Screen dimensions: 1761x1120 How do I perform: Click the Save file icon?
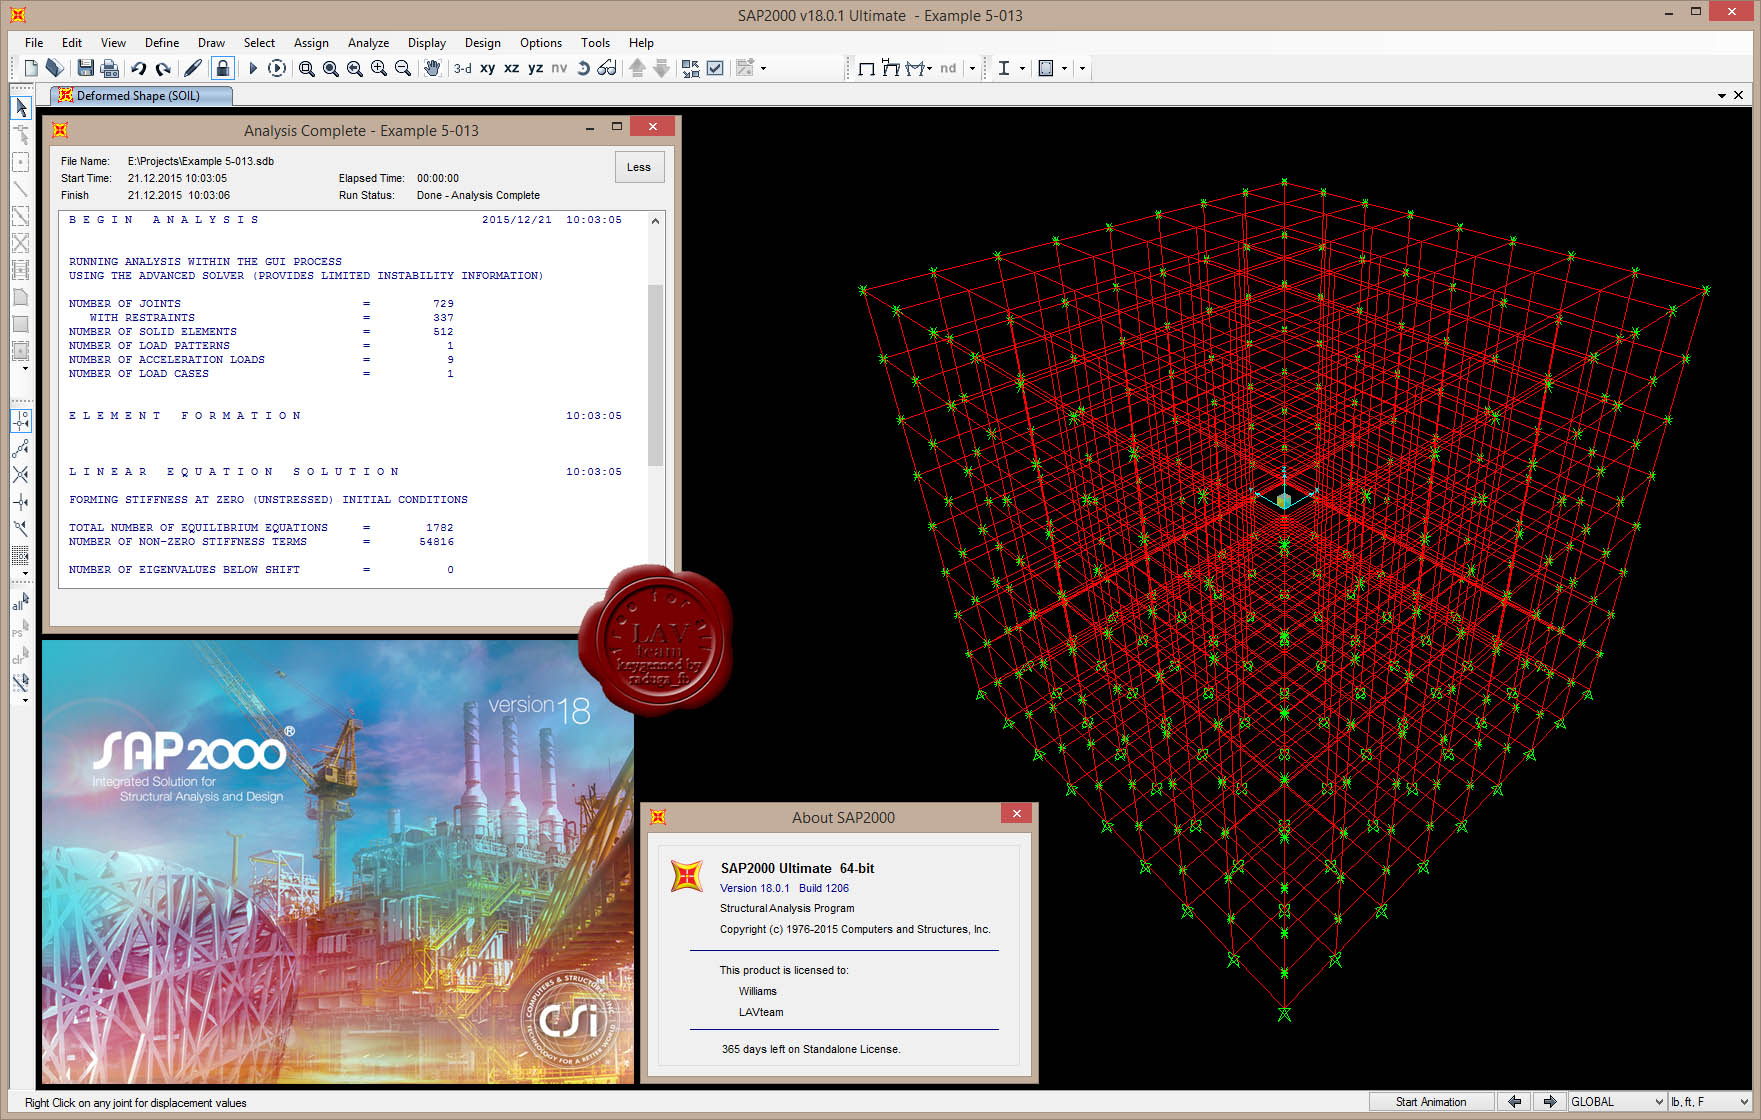pos(86,68)
